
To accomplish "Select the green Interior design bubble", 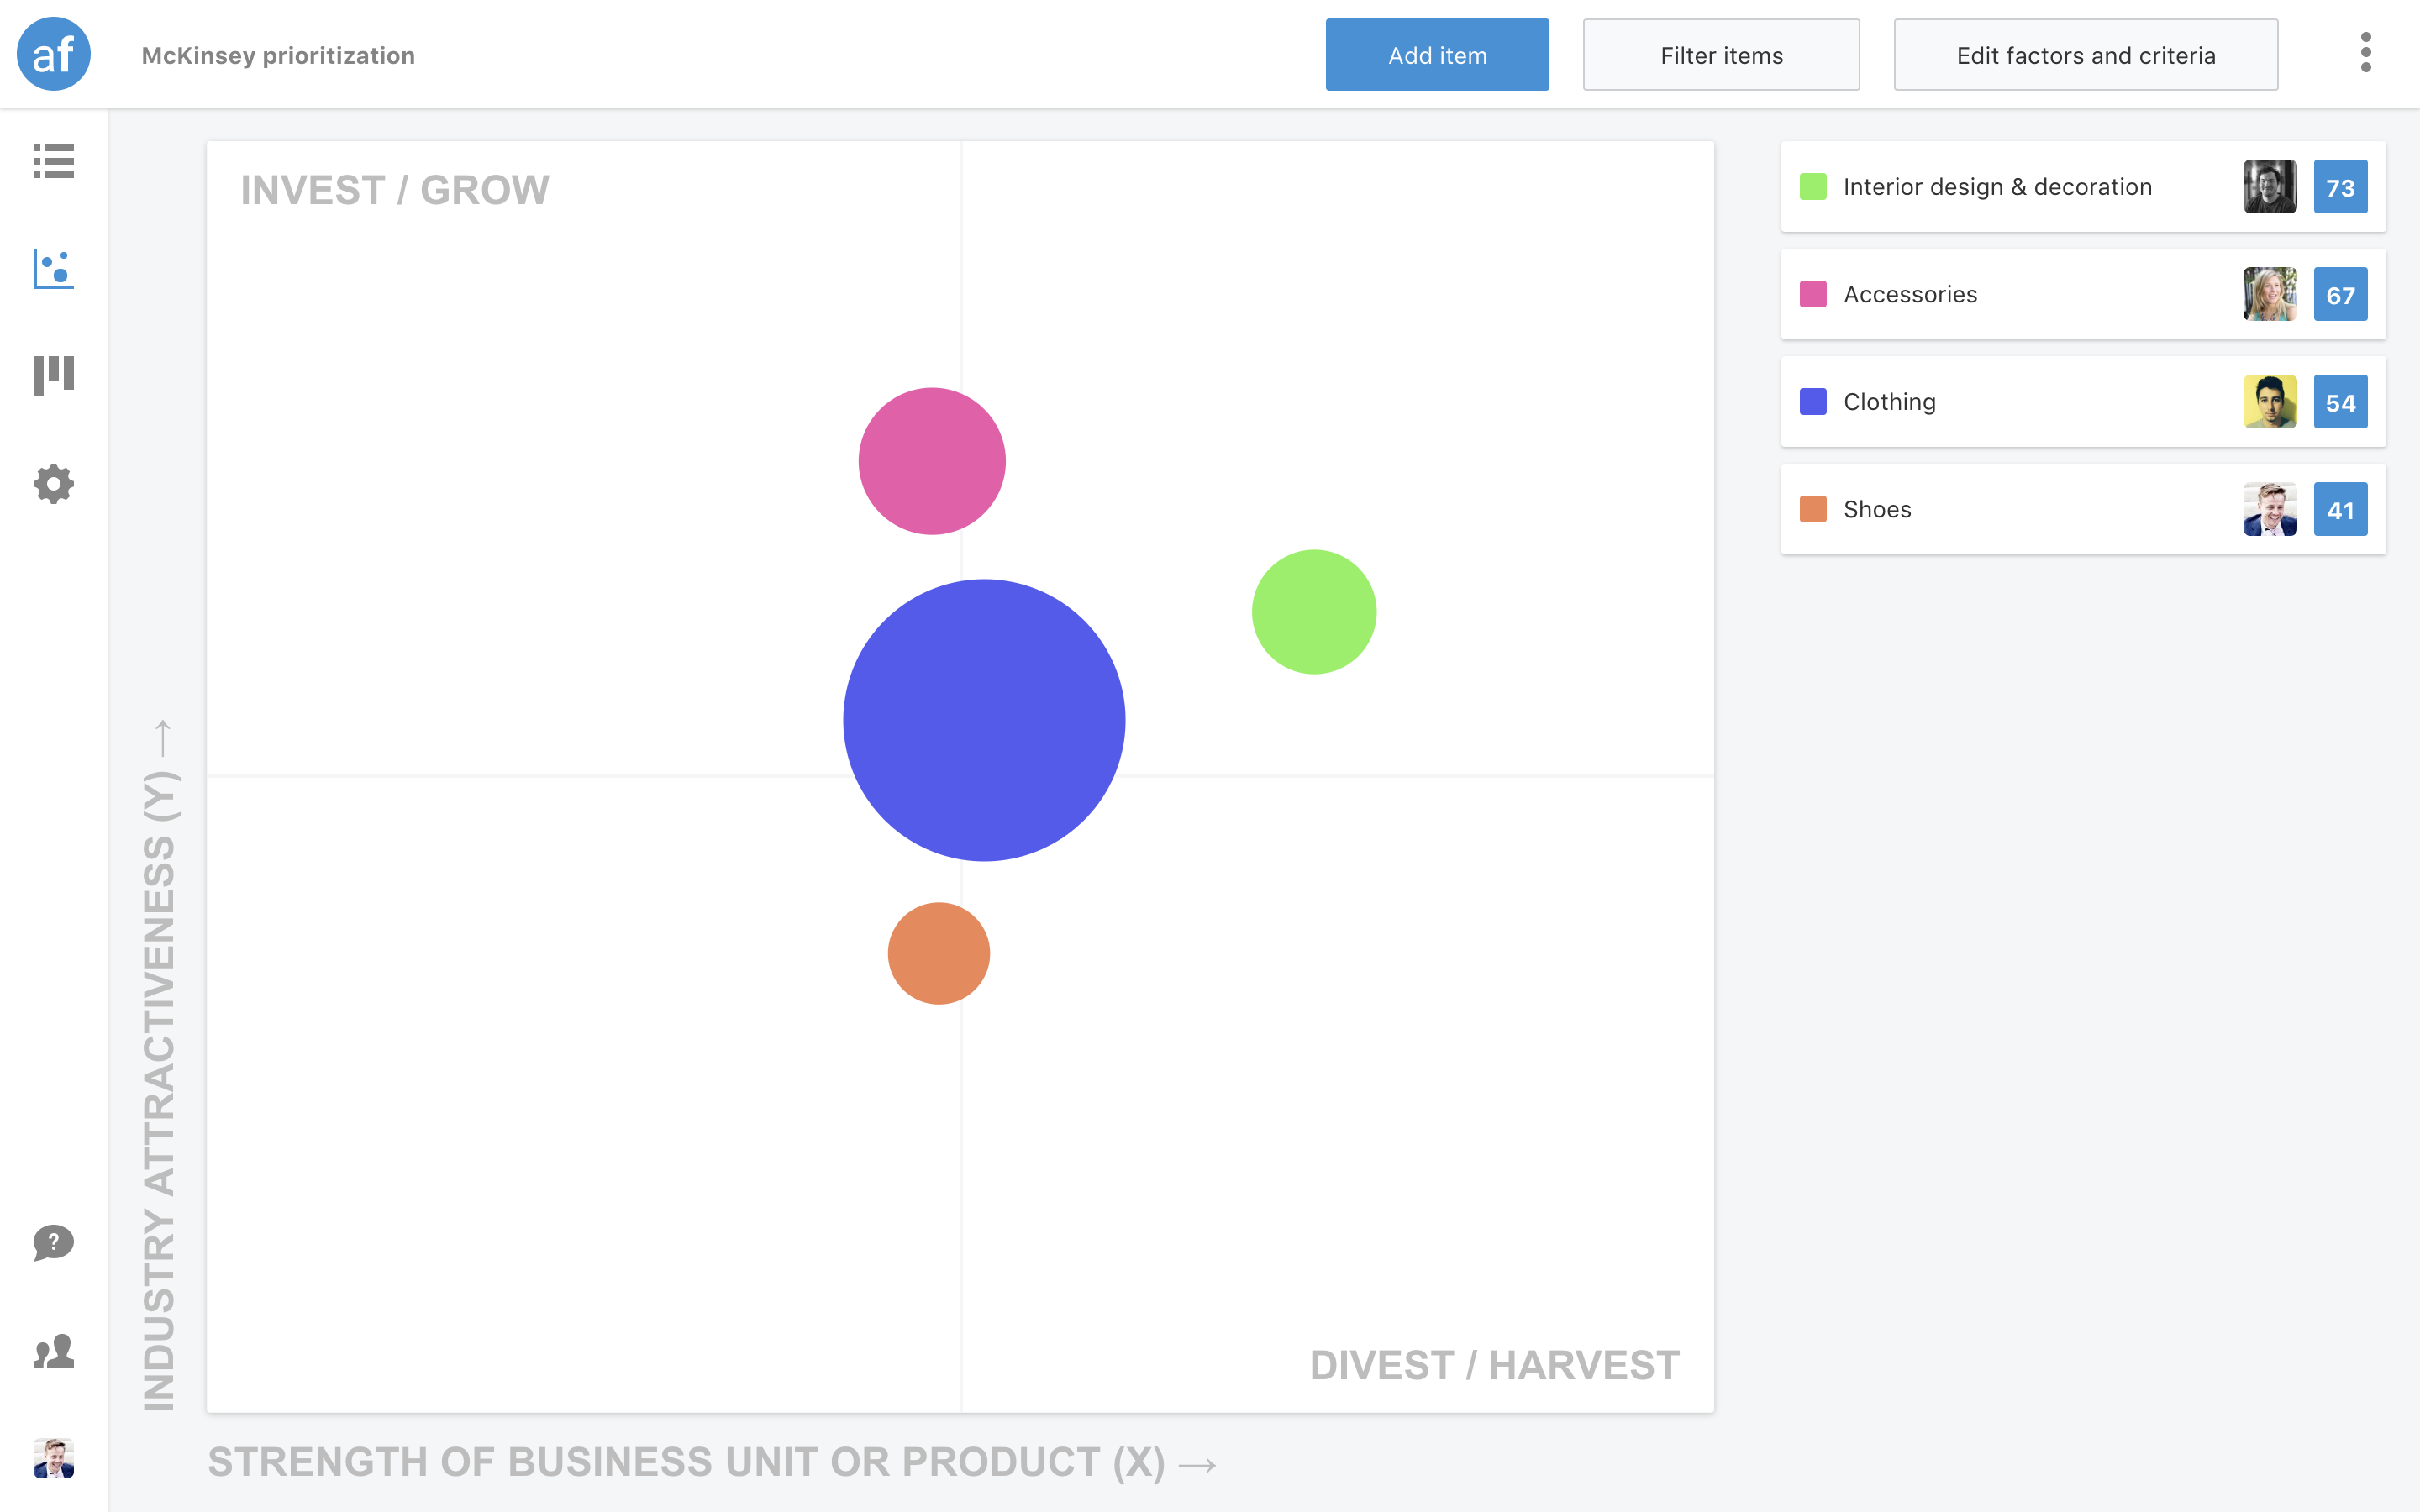I will point(1313,611).
